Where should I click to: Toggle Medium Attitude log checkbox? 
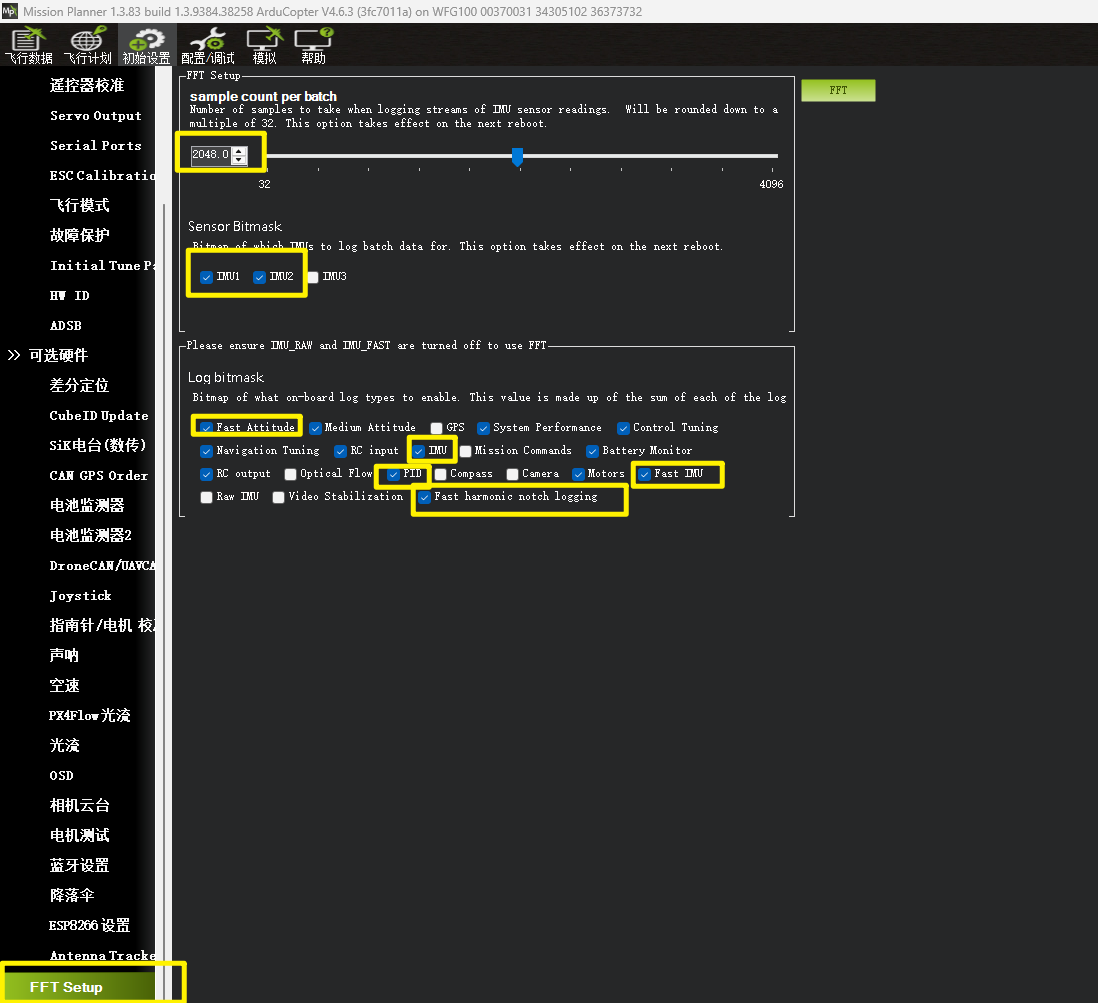pos(316,428)
